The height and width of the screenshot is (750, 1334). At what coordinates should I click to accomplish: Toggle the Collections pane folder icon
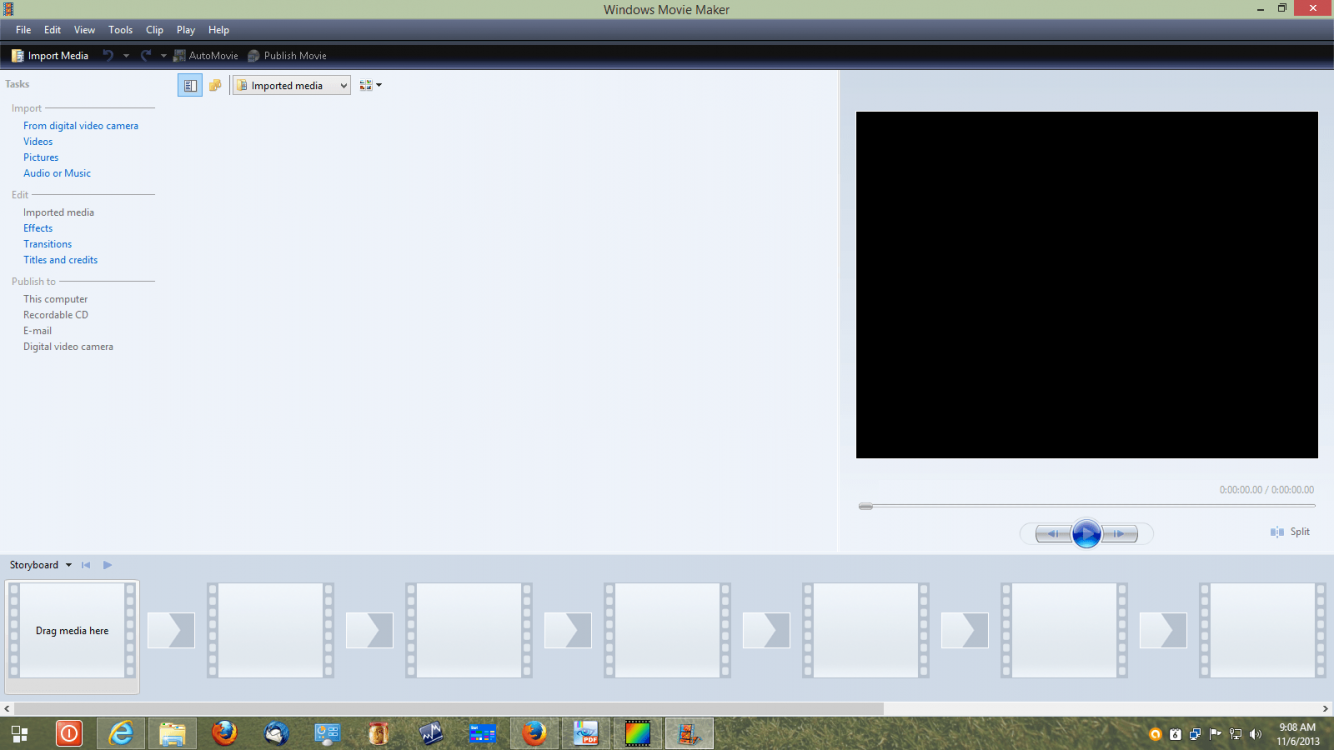click(214, 86)
